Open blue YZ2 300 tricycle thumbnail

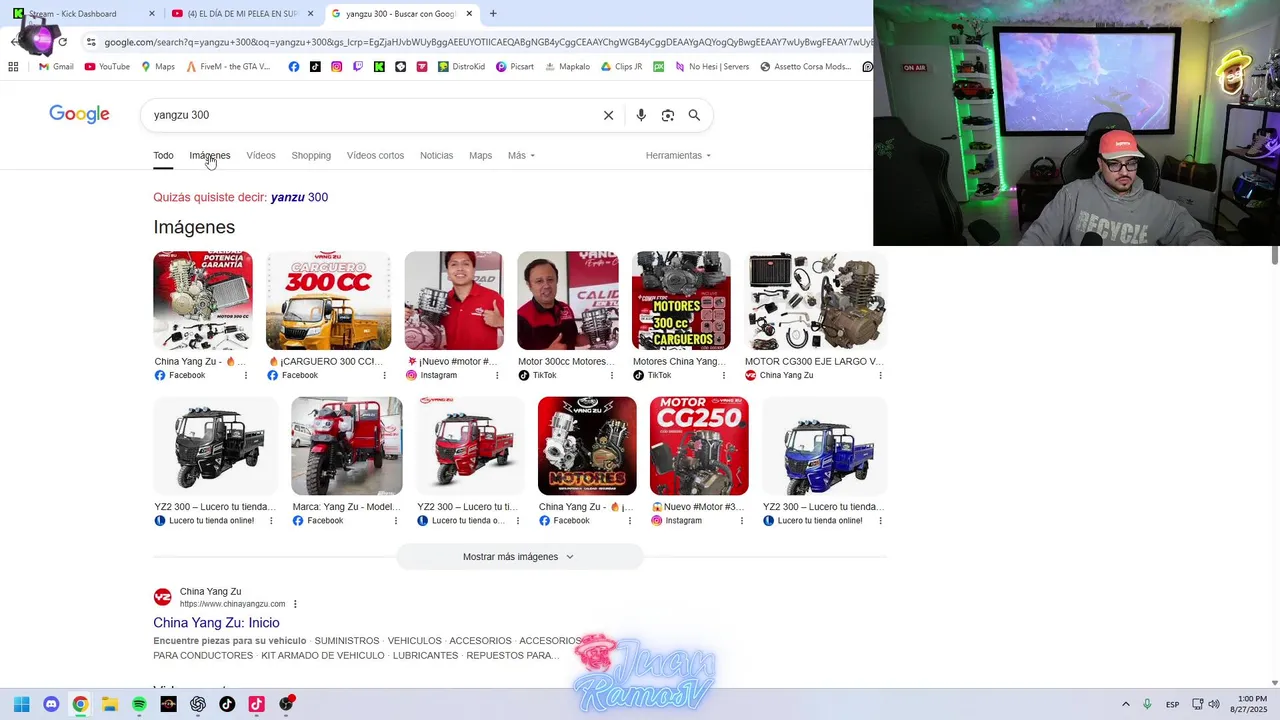[824, 446]
